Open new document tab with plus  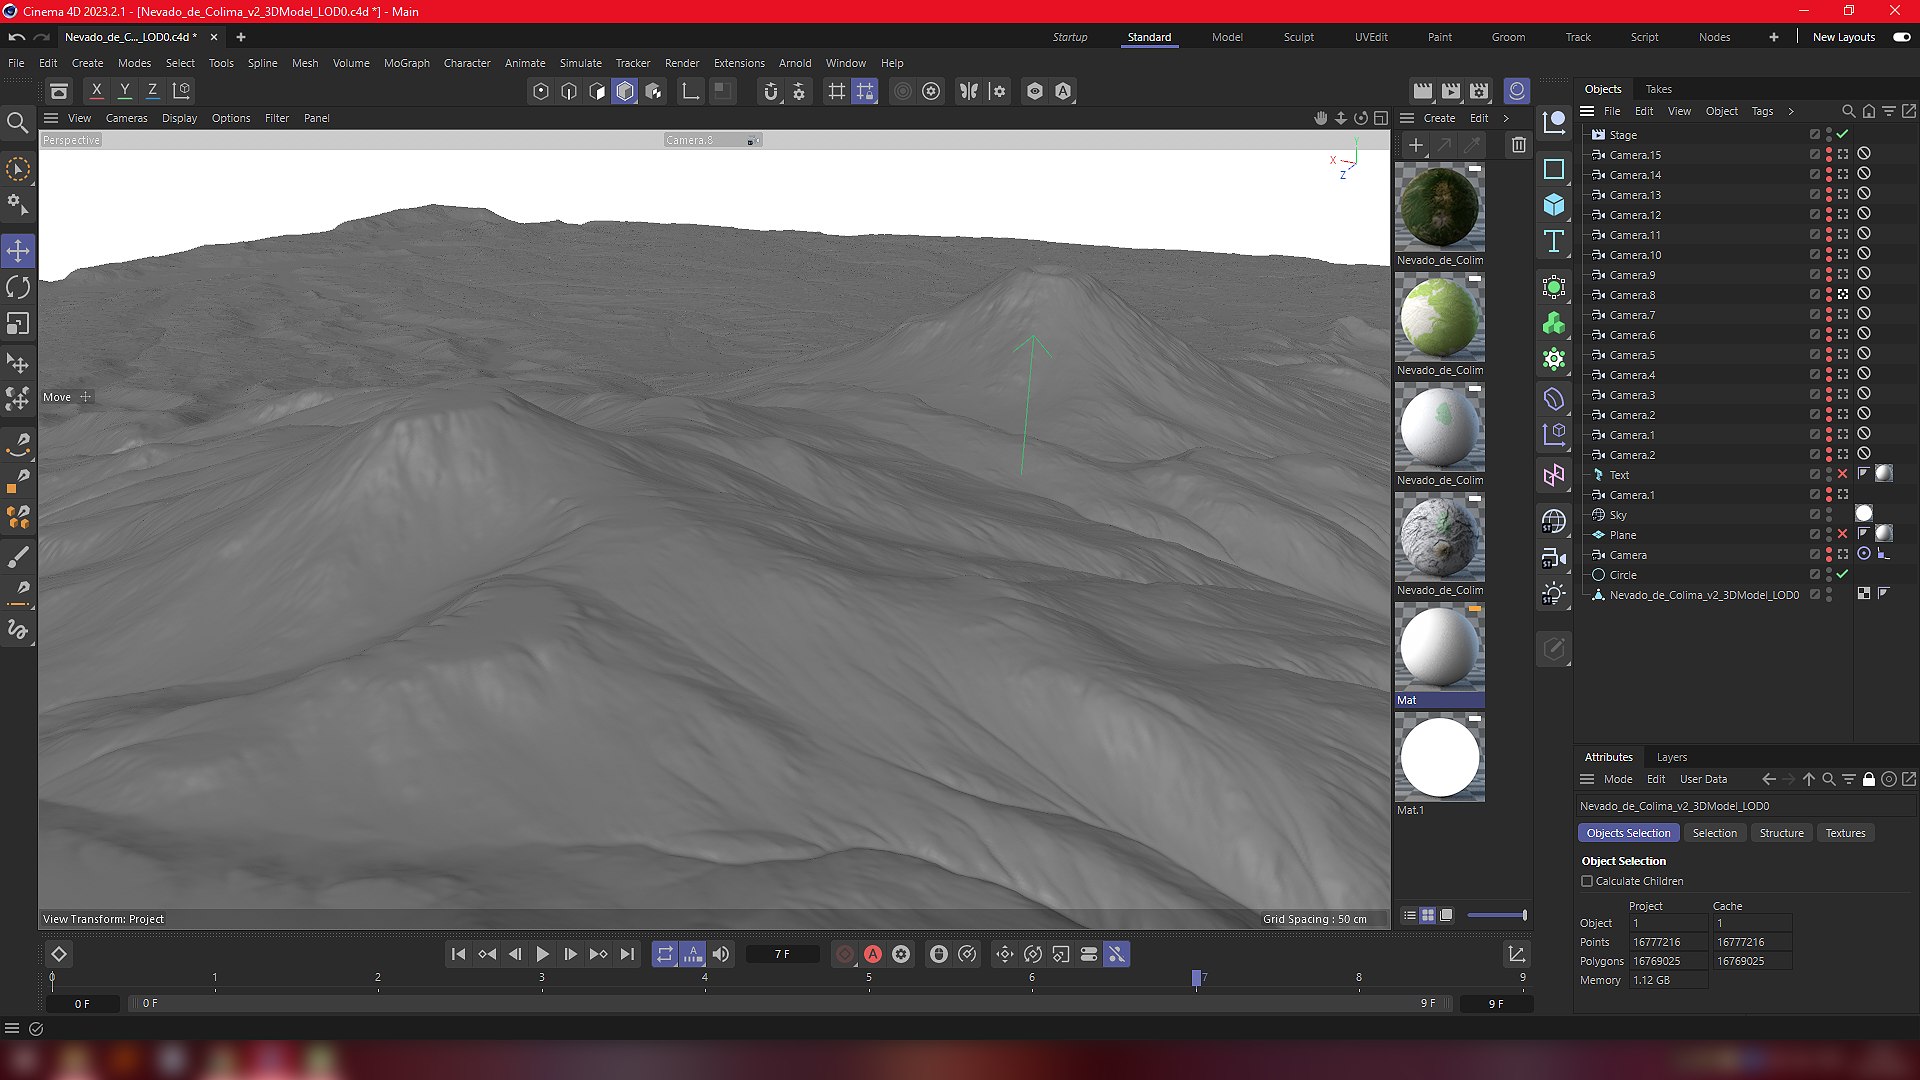[241, 37]
